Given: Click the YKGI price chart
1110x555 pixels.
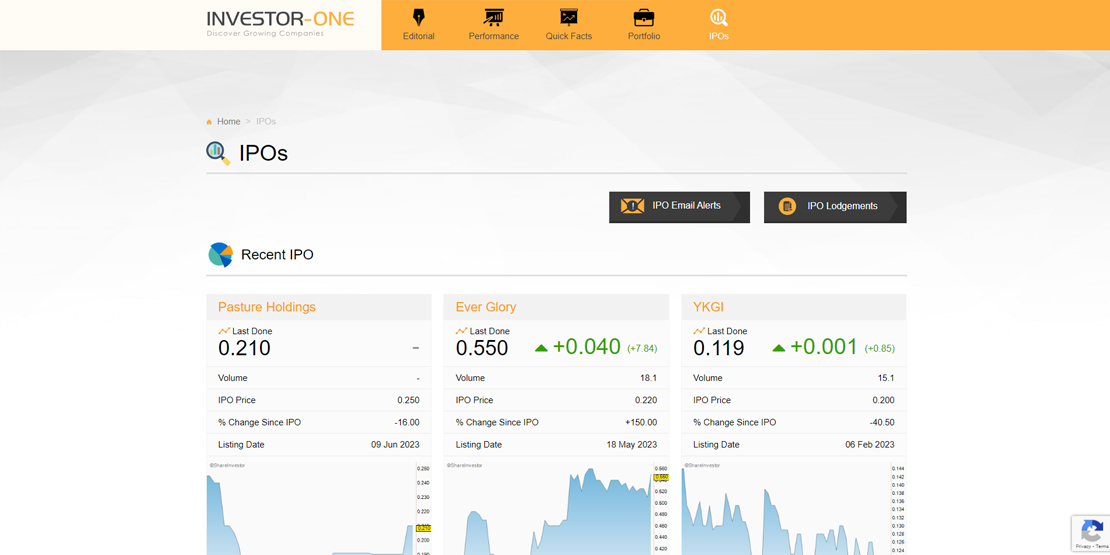Looking at the screenshot, I should [x=794, y=508].
